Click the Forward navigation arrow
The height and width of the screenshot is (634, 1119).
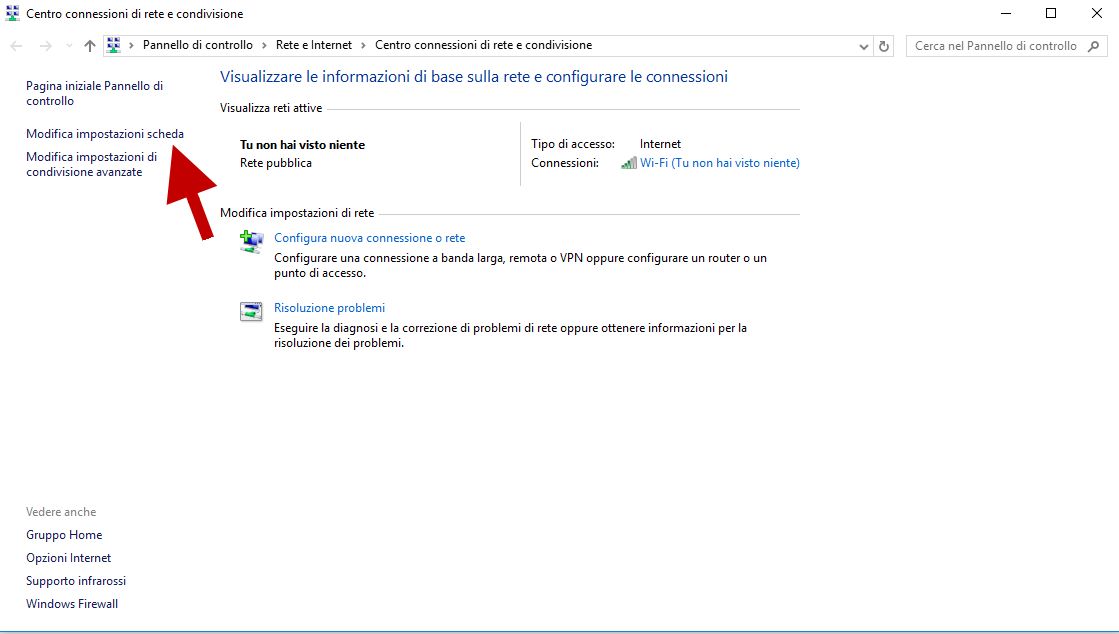pos(45,46)
